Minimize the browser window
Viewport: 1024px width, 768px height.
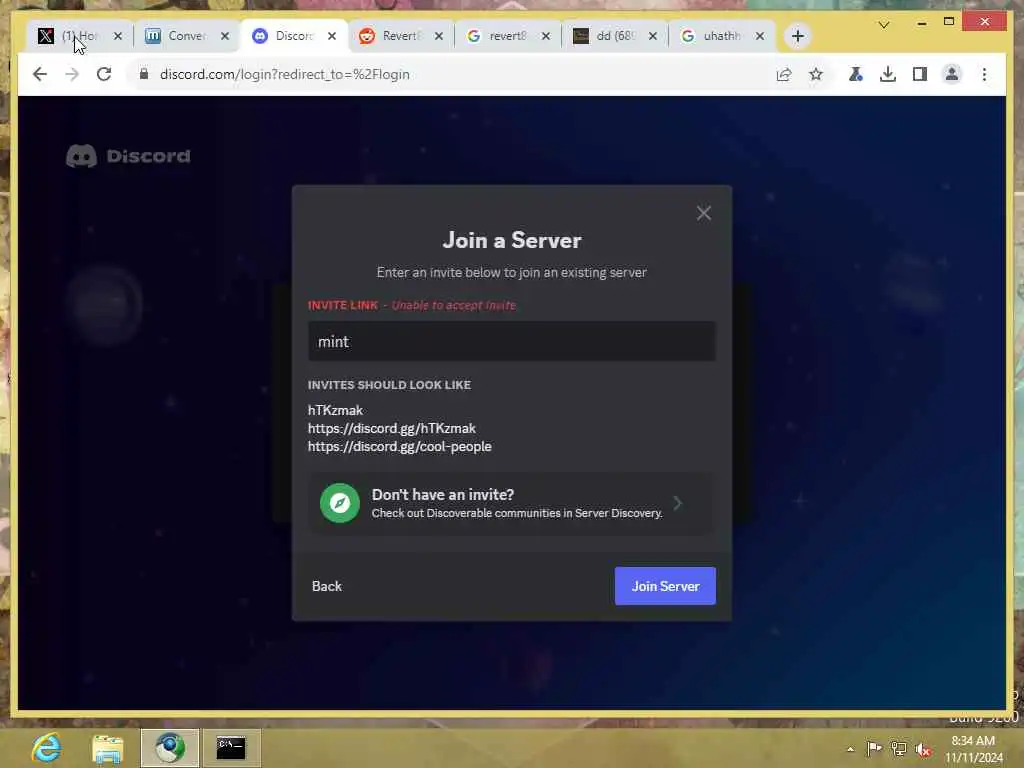(x=921, y=23)
